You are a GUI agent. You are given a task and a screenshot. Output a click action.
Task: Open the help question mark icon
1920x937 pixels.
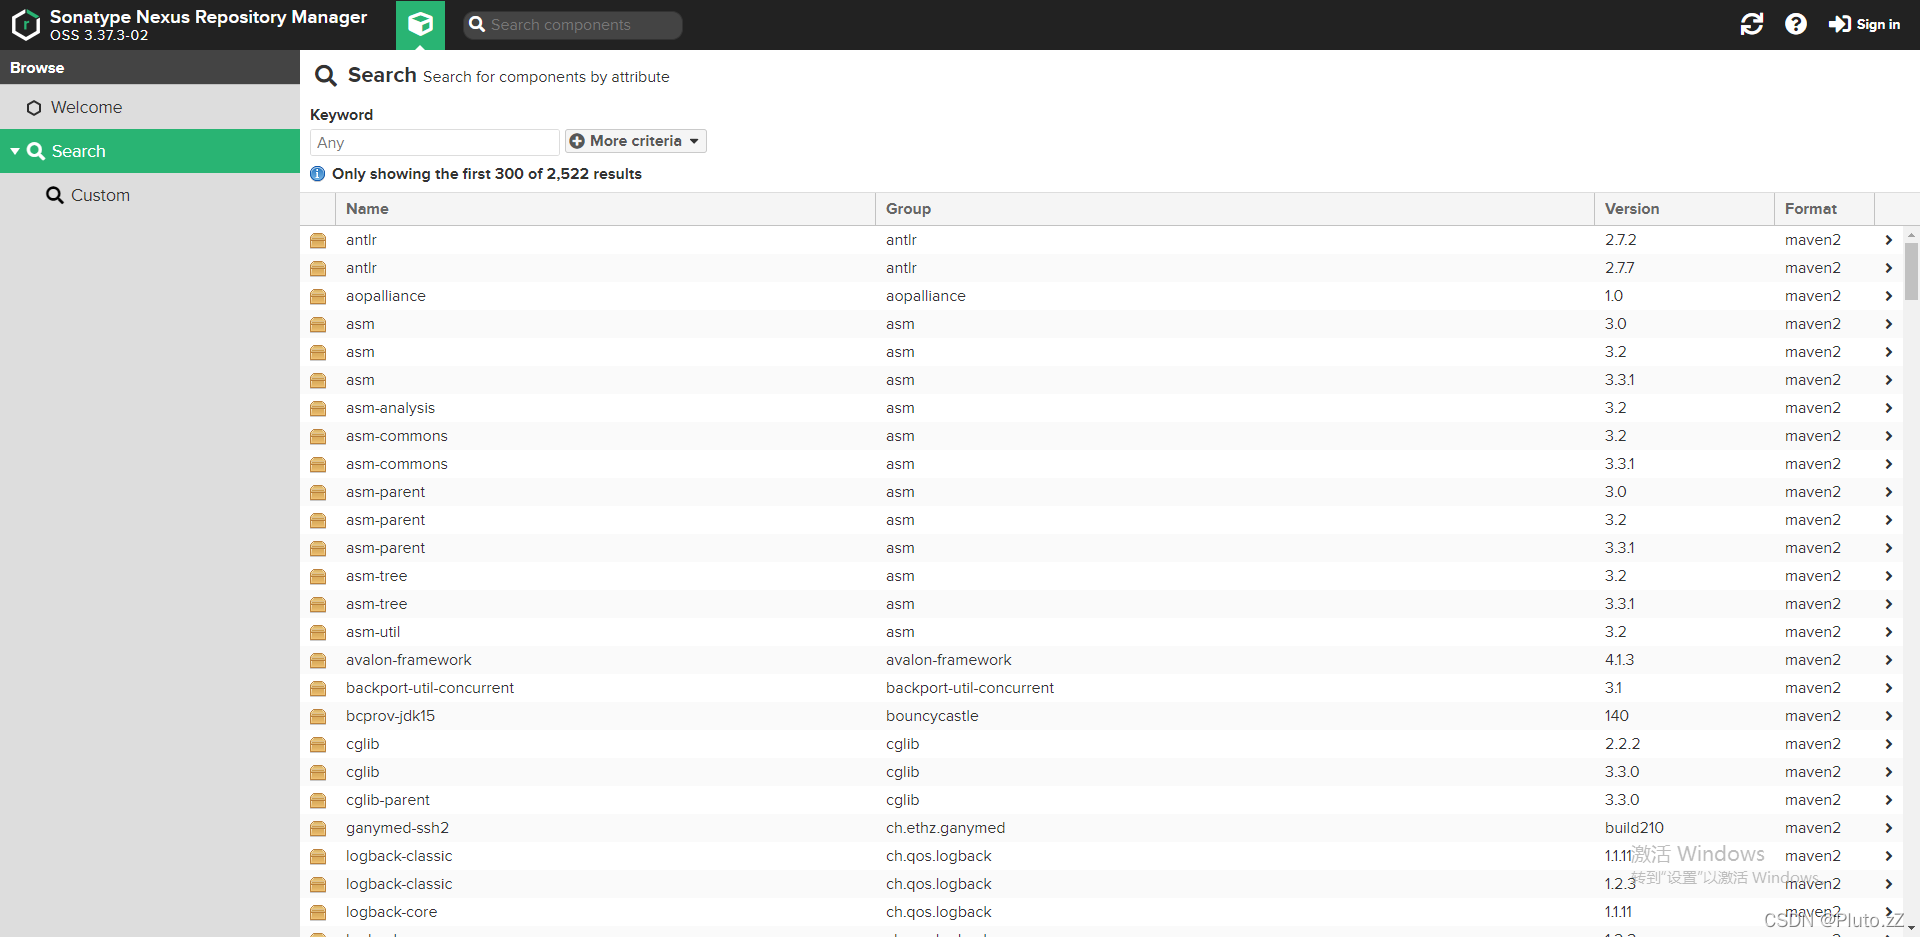pos(1796,24)
